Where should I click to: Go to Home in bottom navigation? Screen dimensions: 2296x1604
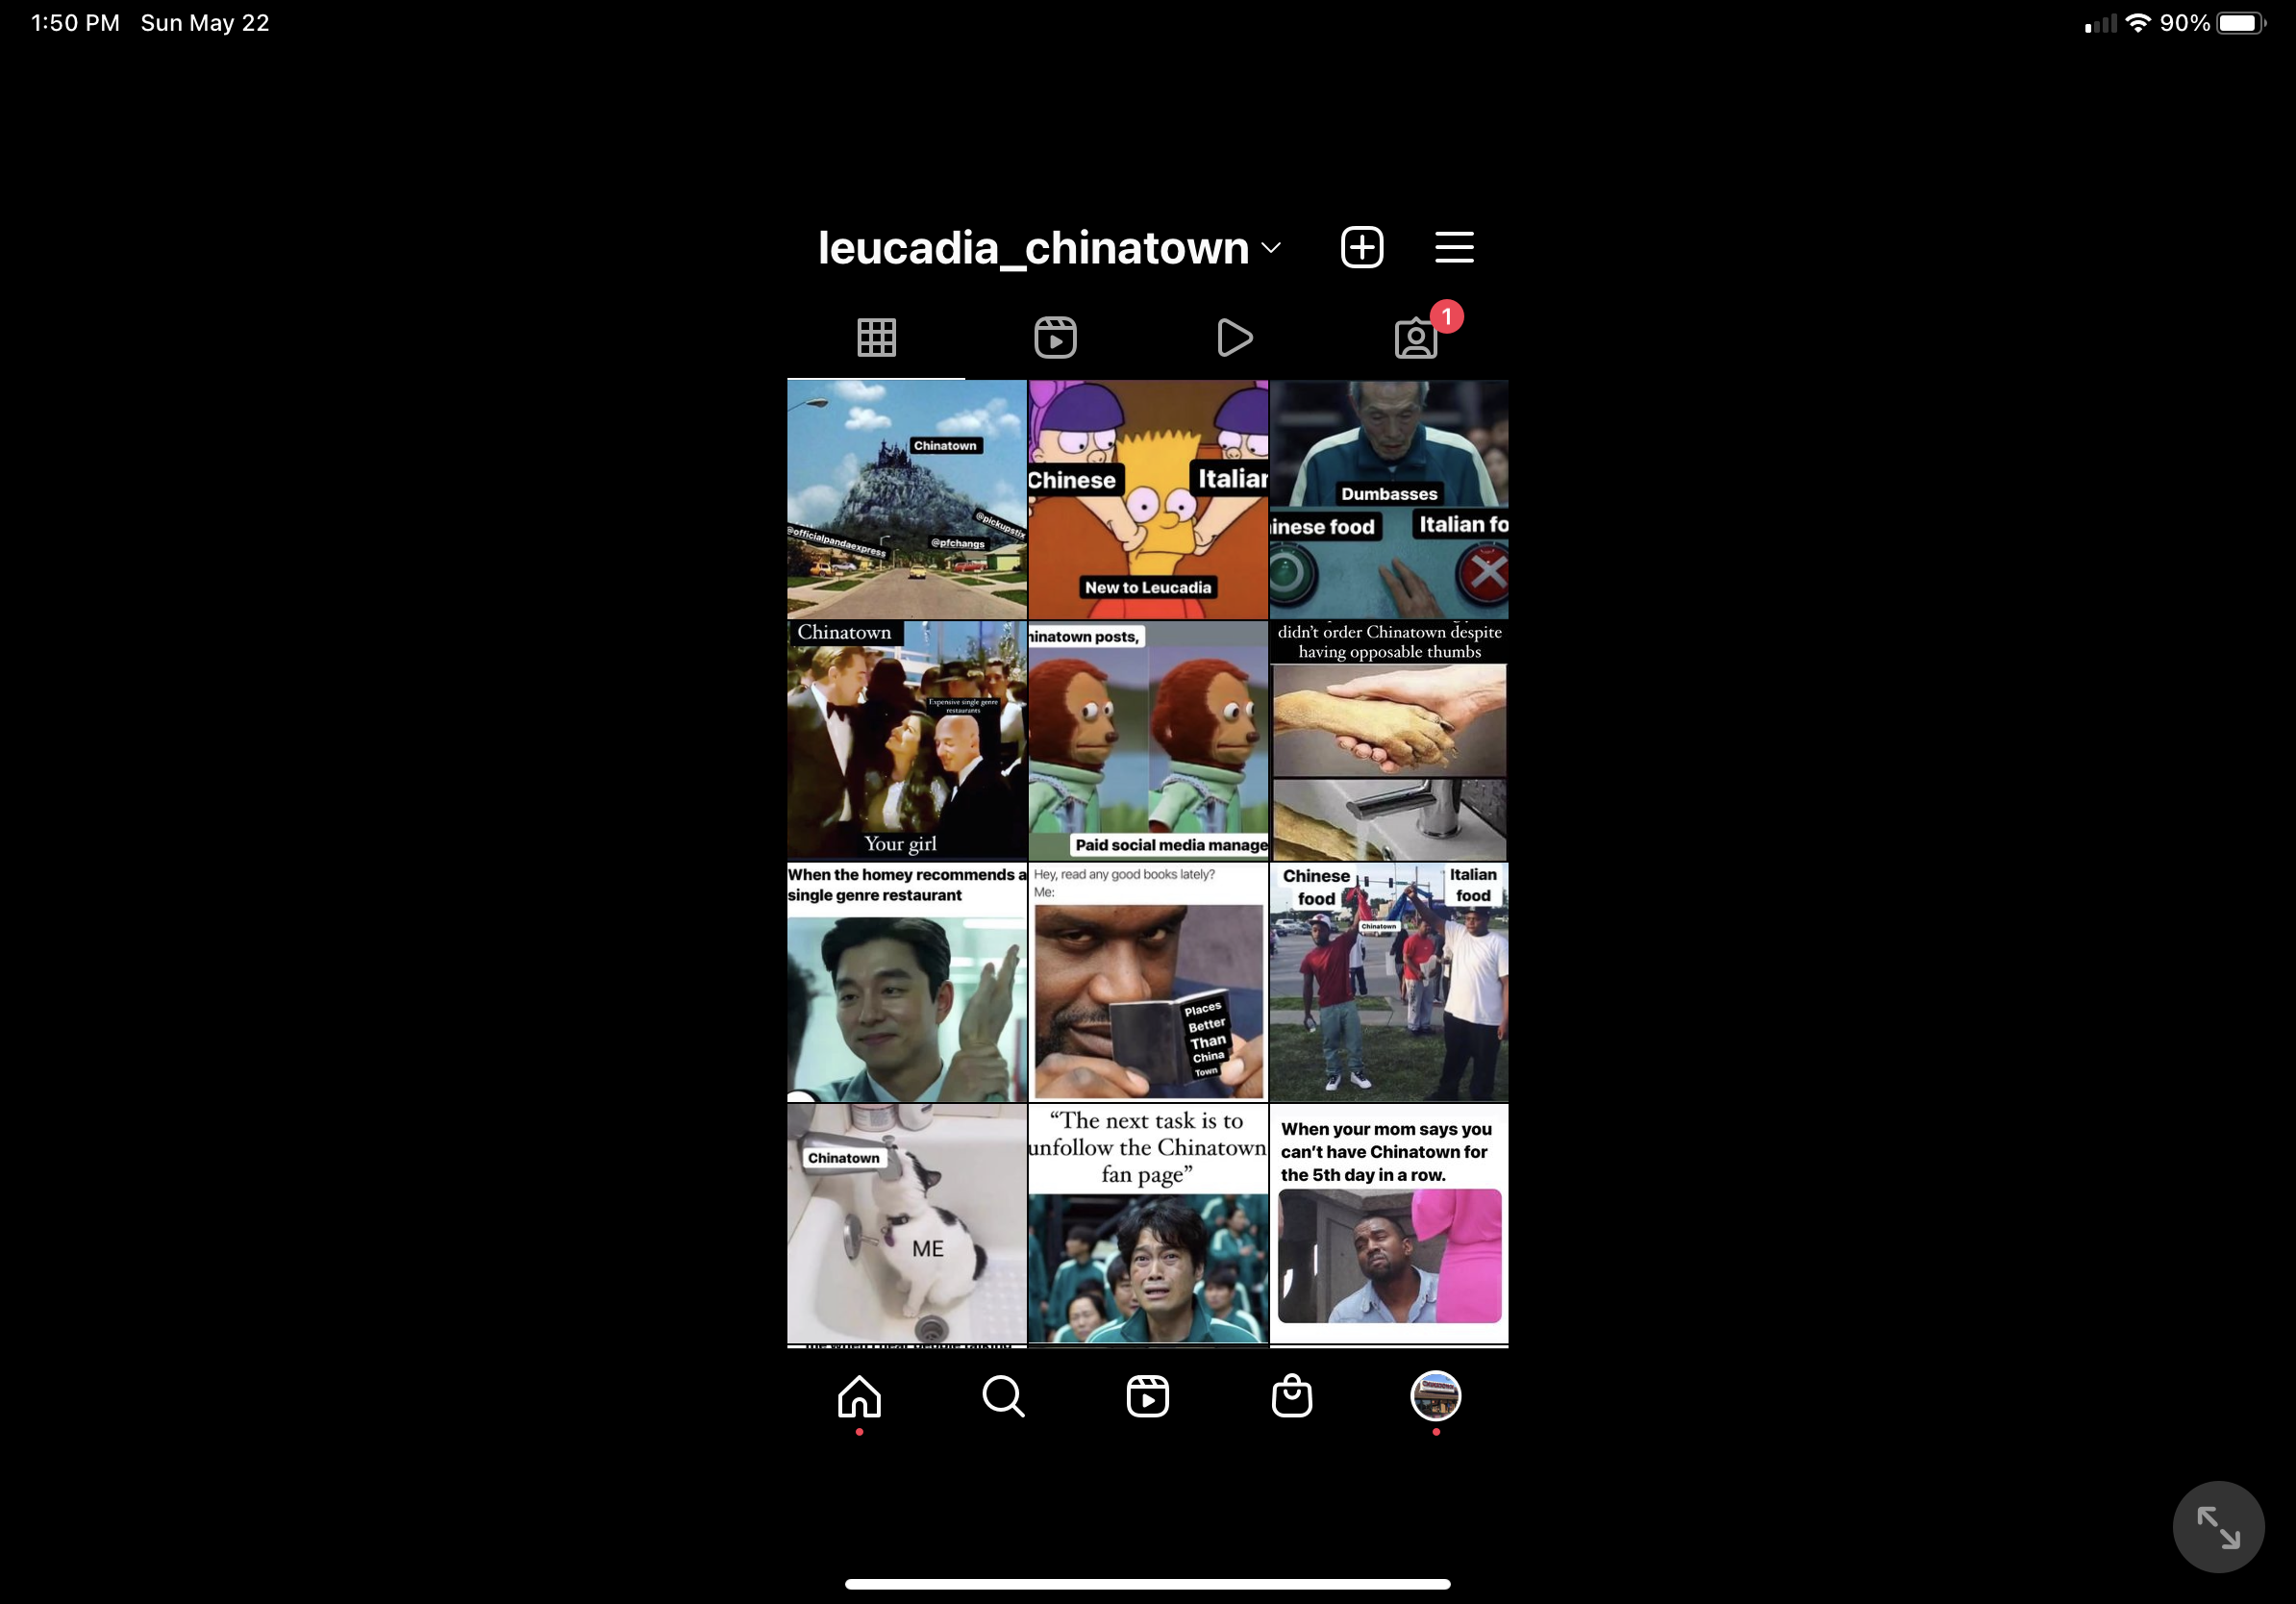(x=859, y=1396)
